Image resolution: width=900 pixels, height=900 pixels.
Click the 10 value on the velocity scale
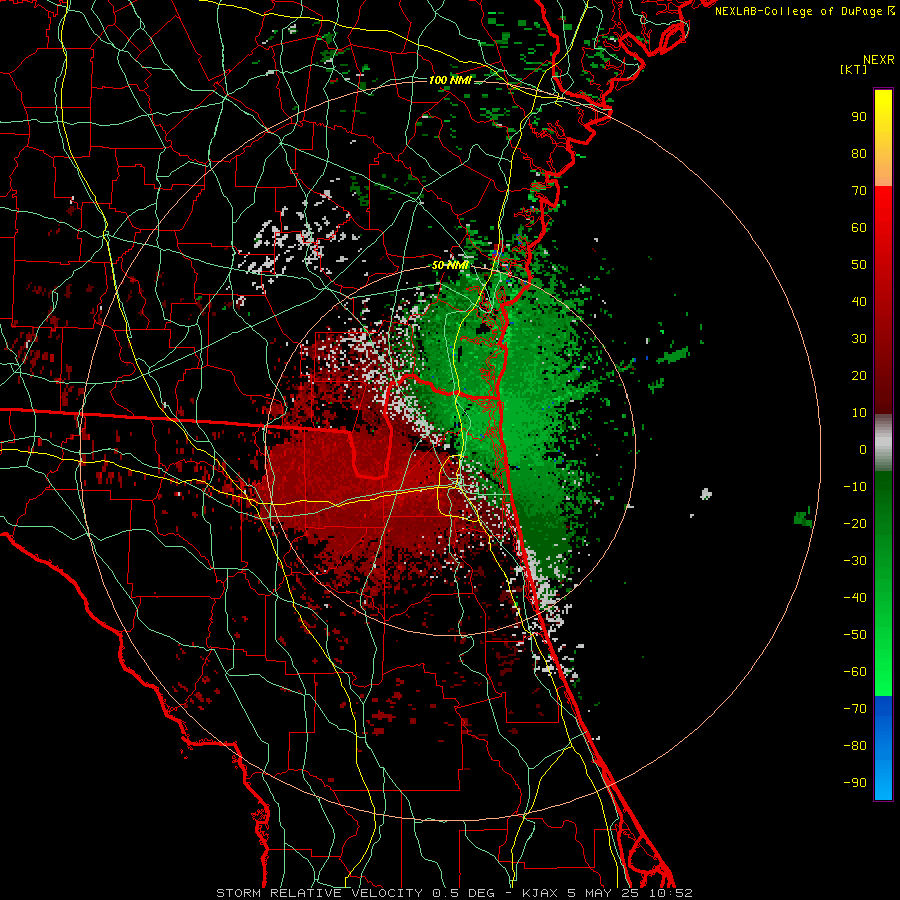coord(859,413)
